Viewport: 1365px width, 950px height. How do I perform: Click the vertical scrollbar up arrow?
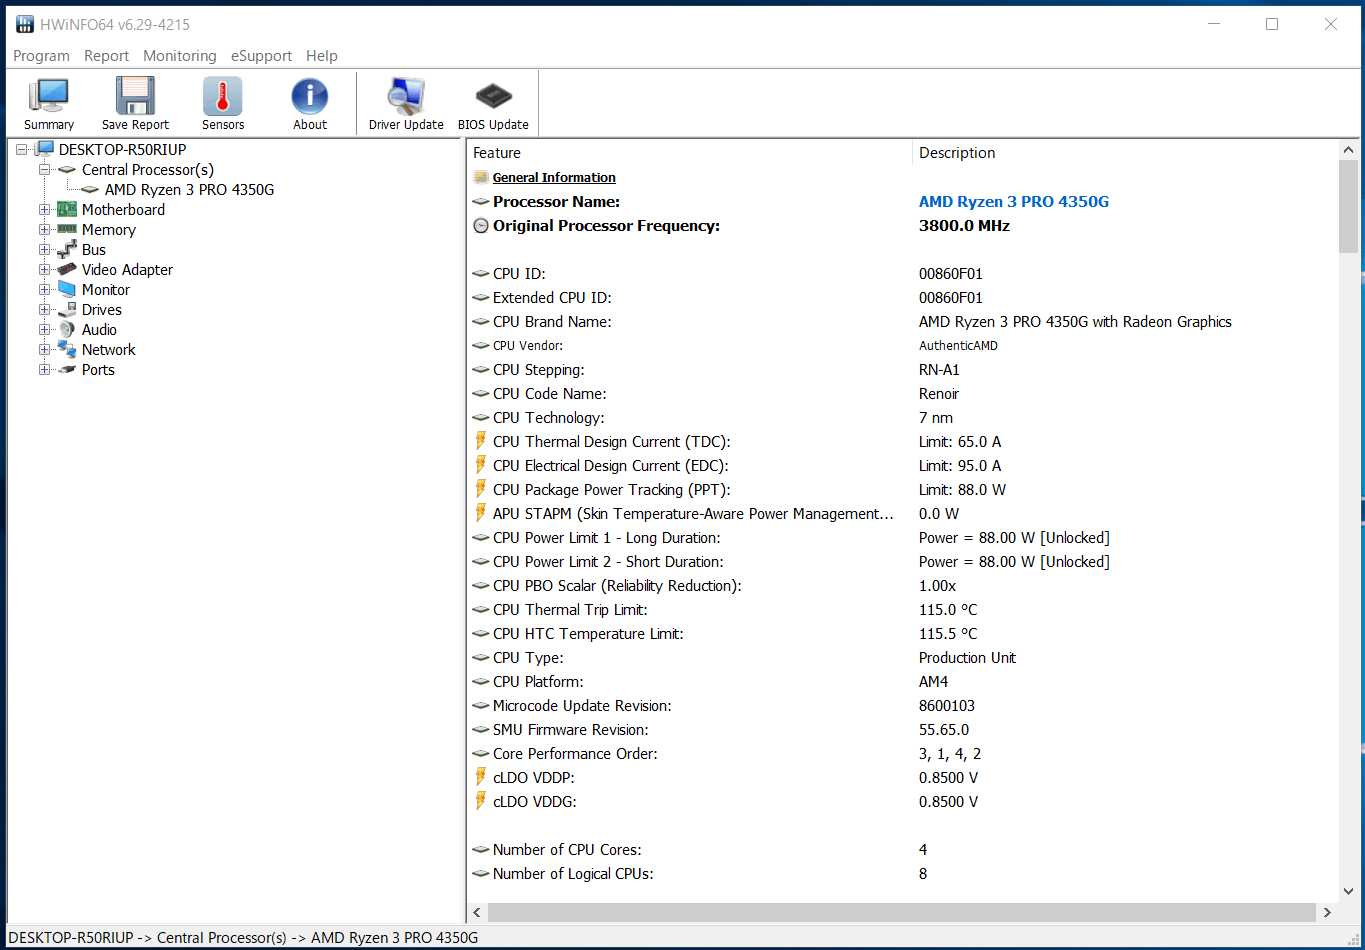tap(1348, 150)
